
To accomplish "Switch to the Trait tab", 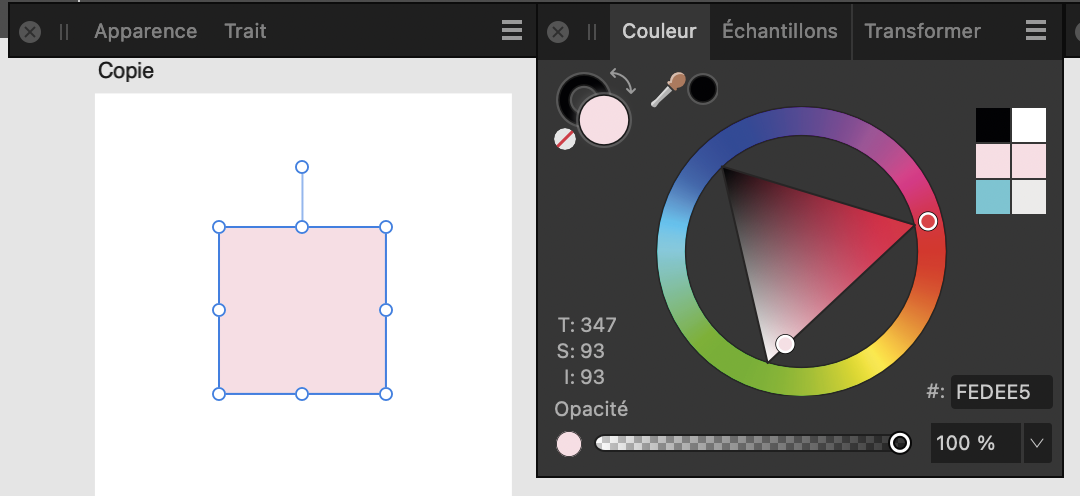I will pos(245,31).
